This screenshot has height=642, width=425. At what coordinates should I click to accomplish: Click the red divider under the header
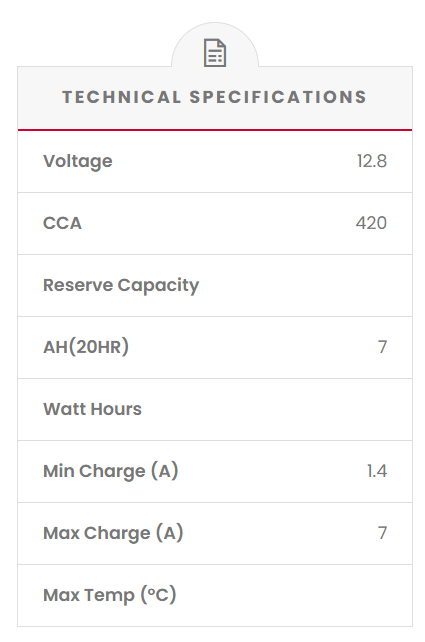pyautogui.click(x=215, y=130)
